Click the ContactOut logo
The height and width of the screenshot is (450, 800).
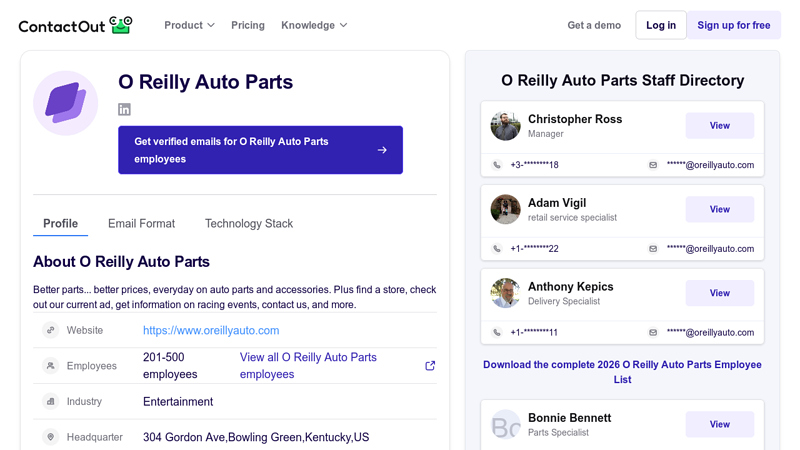(x=76, y=26)
